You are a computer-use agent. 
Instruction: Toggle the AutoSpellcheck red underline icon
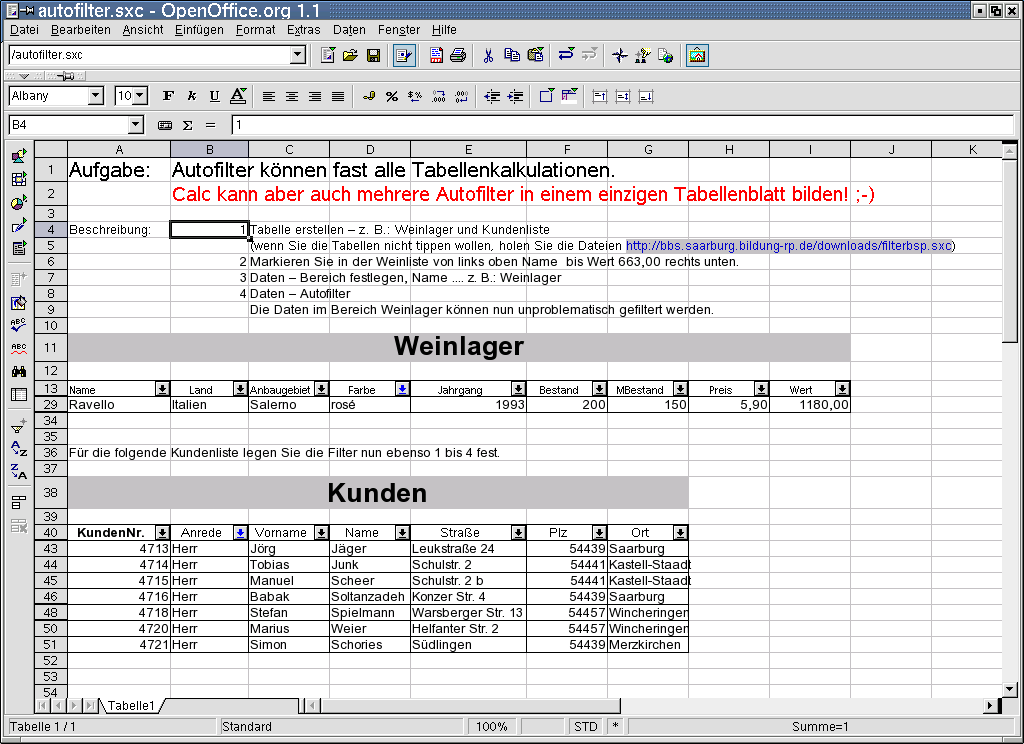point(18,348)
